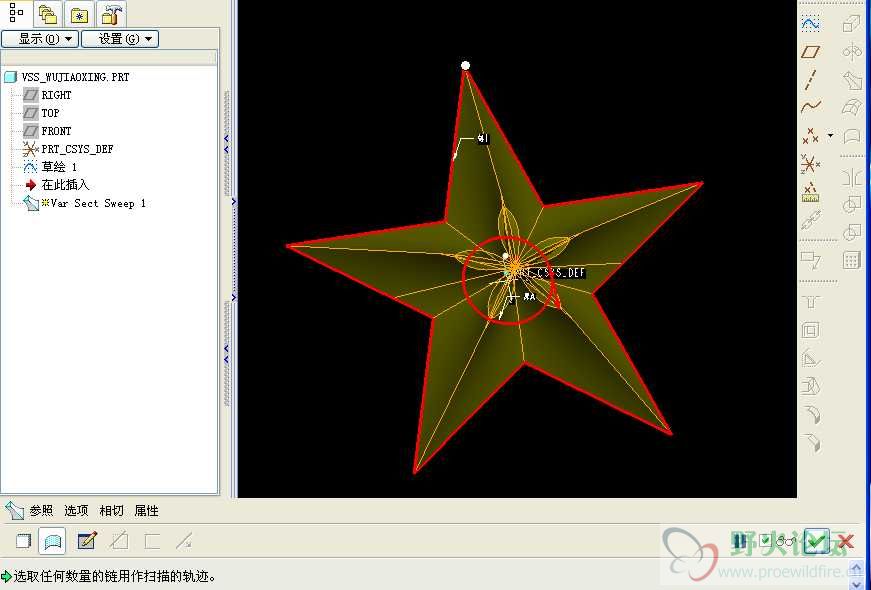Open the model tree navigator tab
871x590 pixels.
click(x=16, y=13)
